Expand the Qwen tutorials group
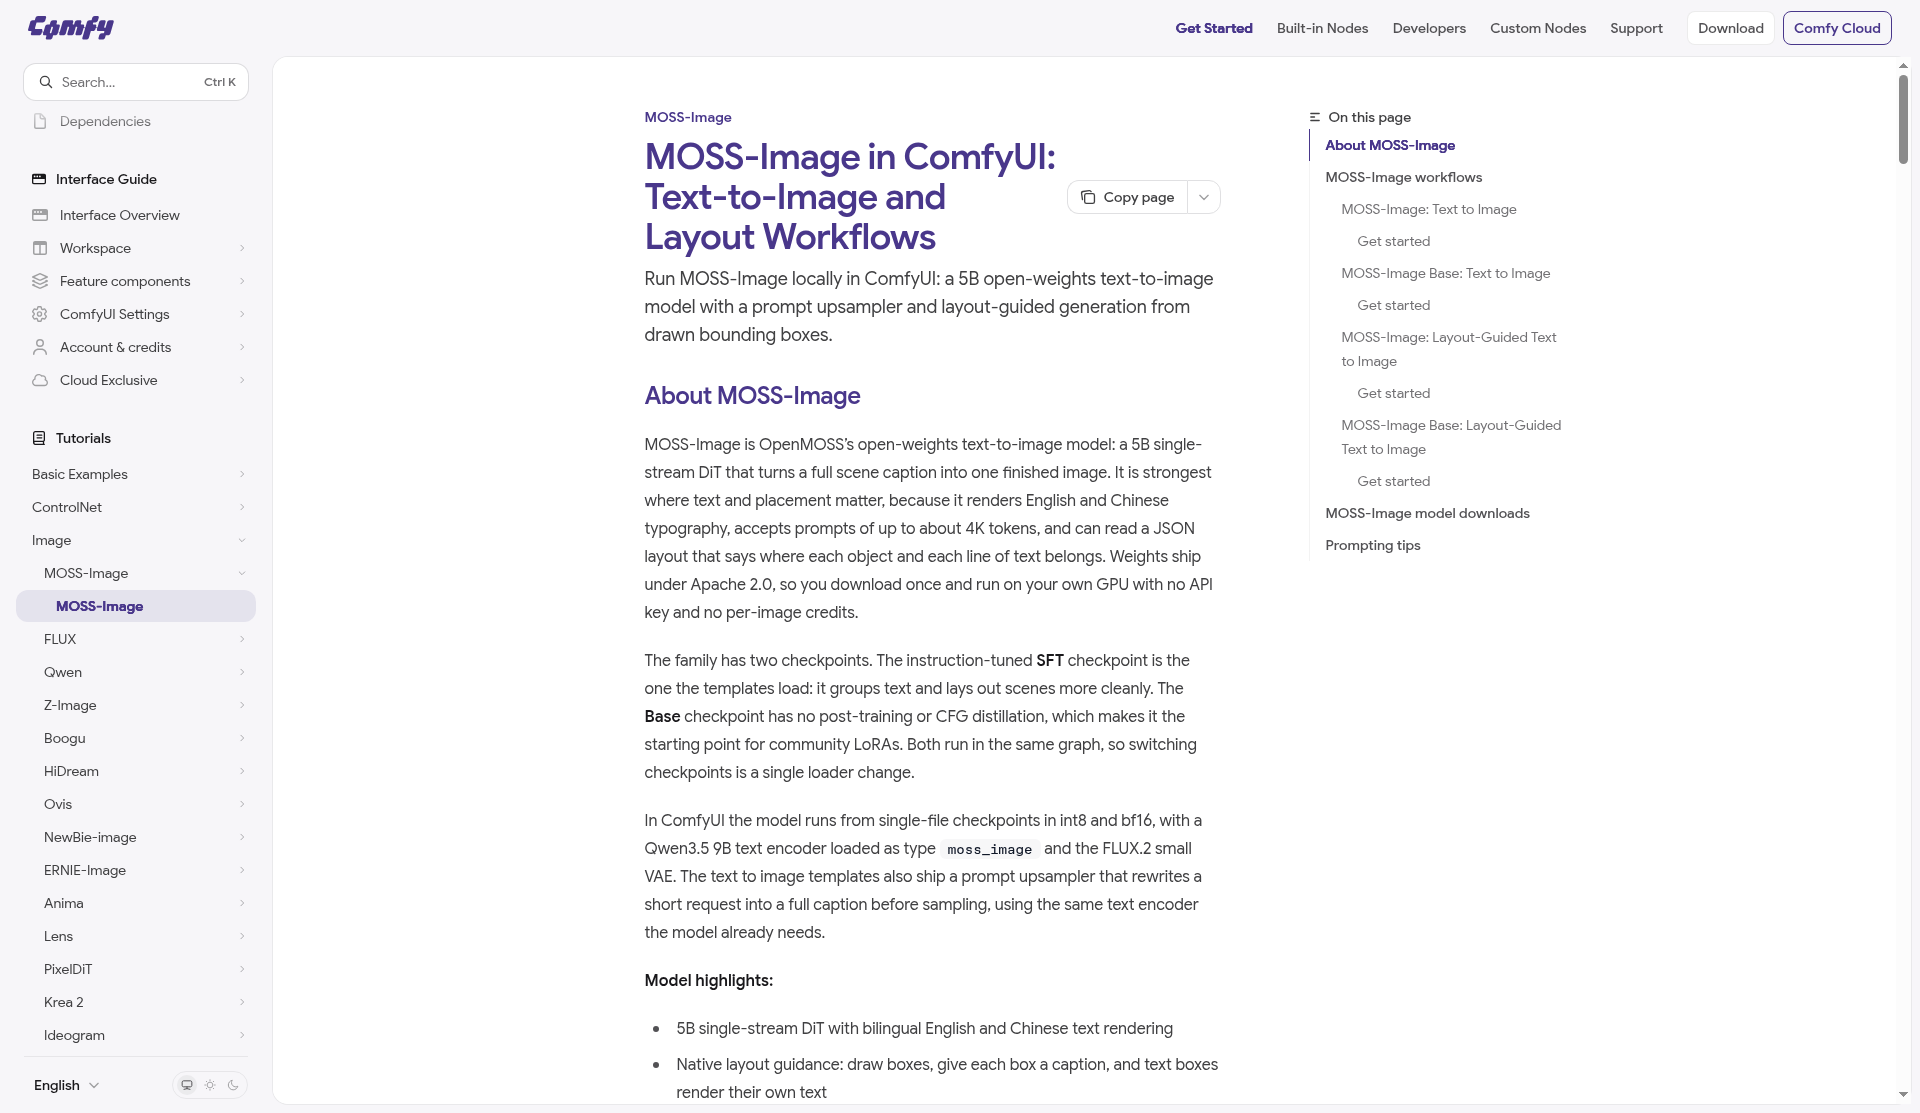Image resolution: width=1920 pixels, height=1113 pixels. (136, 672)
